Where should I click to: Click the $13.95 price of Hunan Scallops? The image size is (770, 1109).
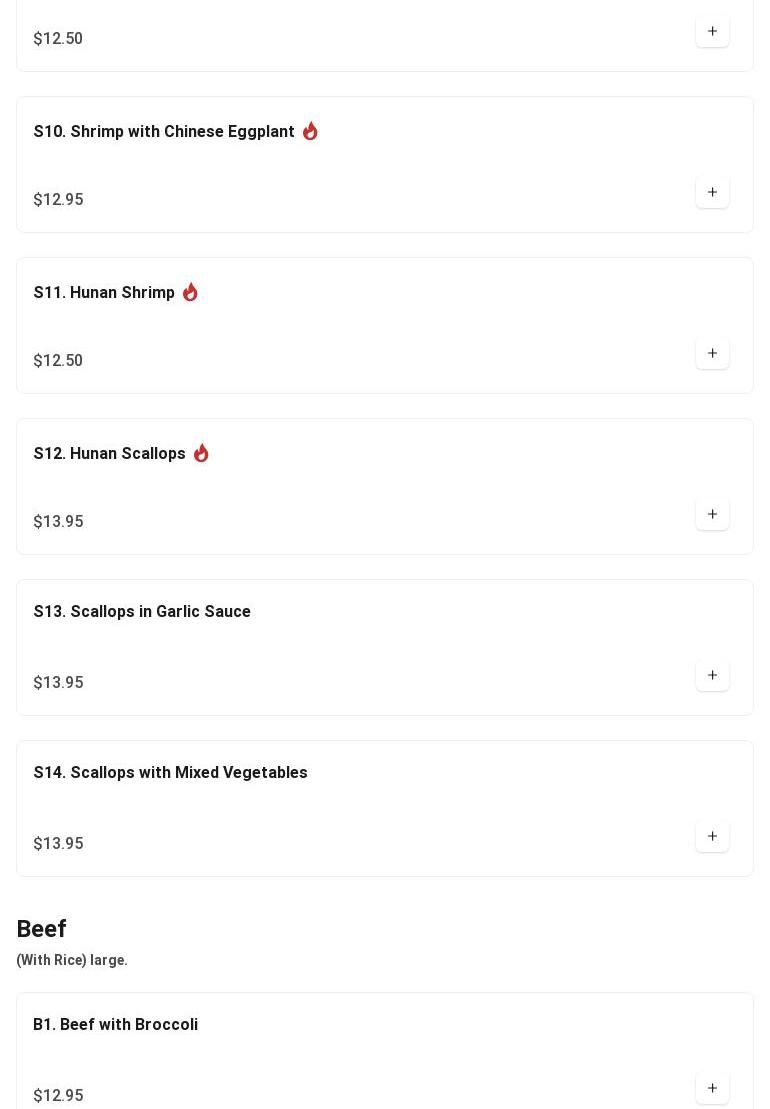[x=58, y=522]
